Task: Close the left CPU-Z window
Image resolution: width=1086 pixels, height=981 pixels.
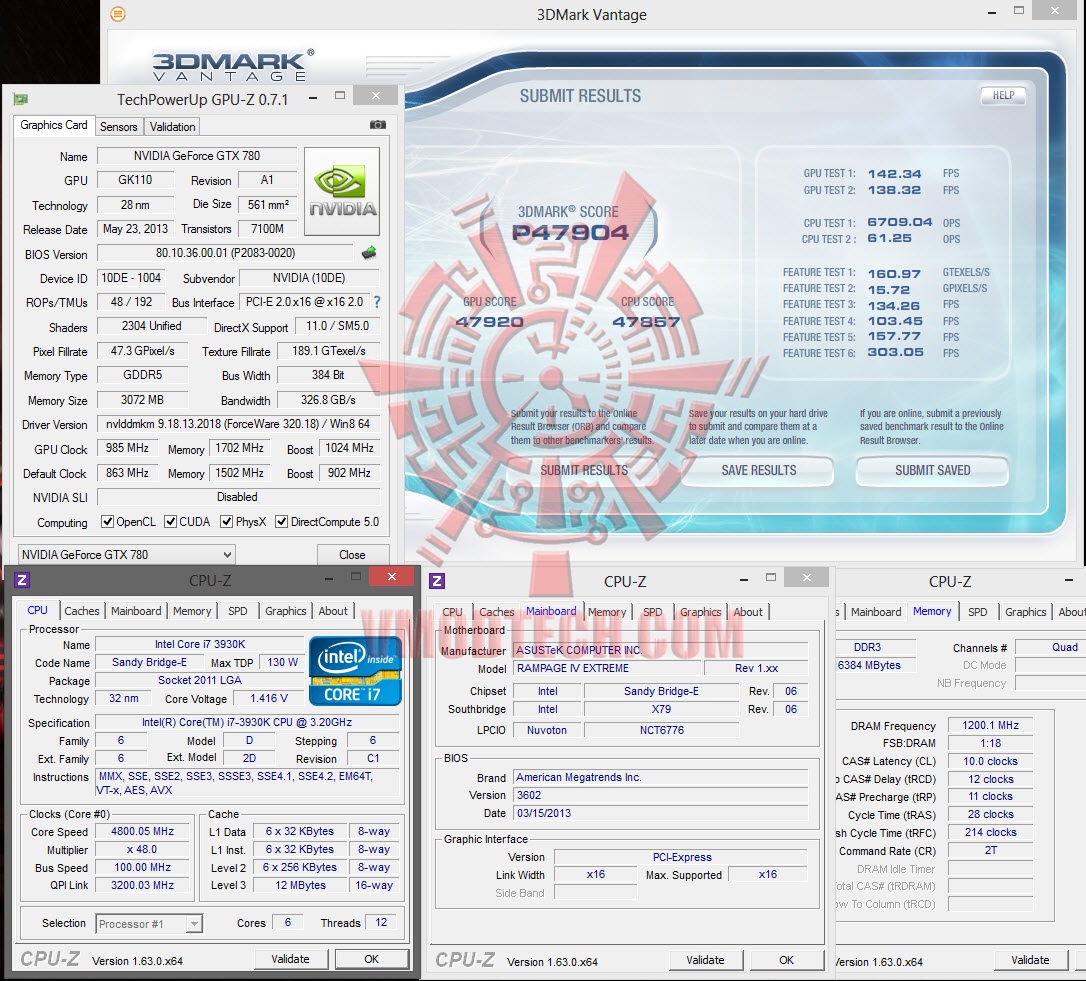Action: tap(391, 576)
